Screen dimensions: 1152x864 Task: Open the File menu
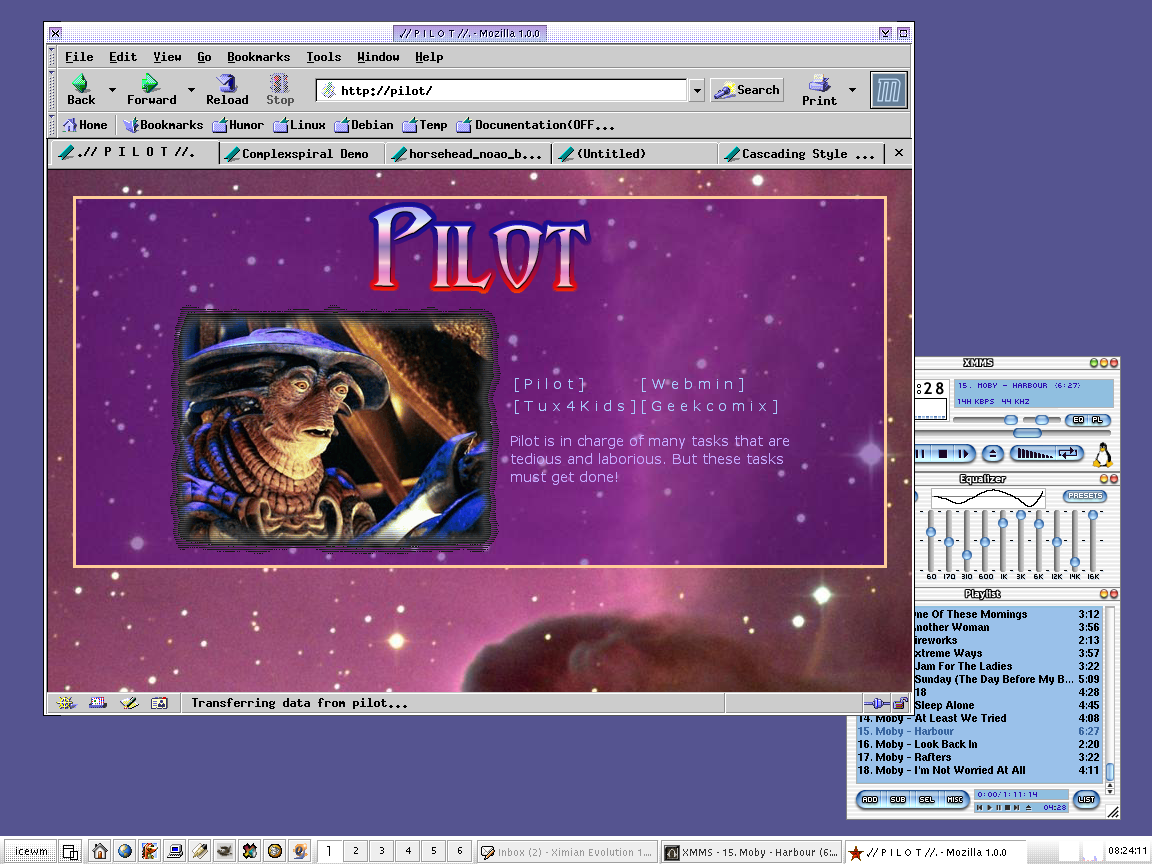click(x=79, y=57)
